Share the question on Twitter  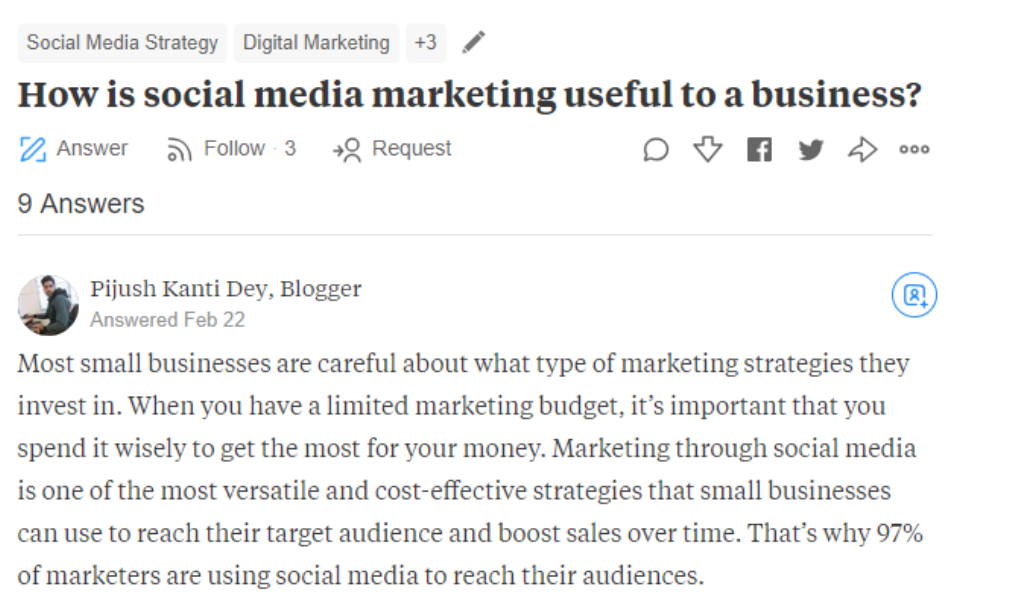(810, 150)
